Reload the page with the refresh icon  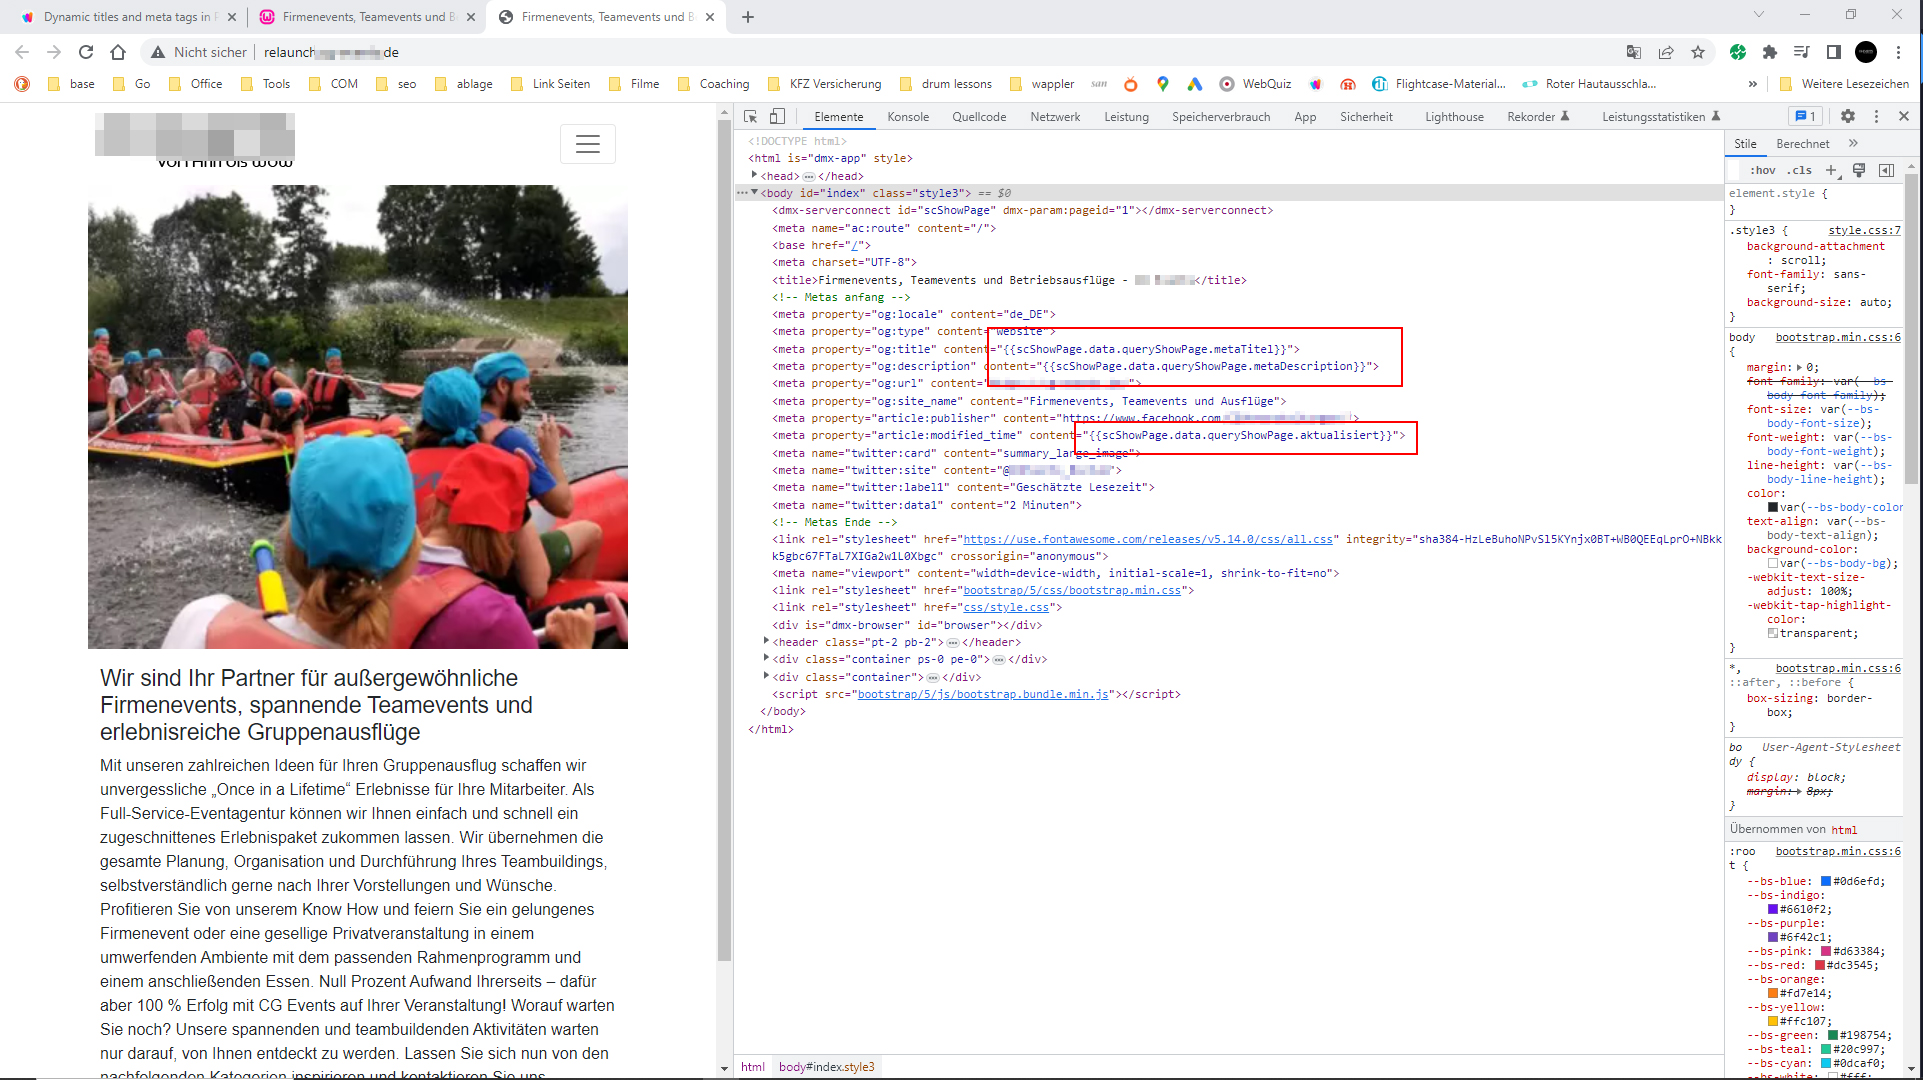click(x=86, y=52)
